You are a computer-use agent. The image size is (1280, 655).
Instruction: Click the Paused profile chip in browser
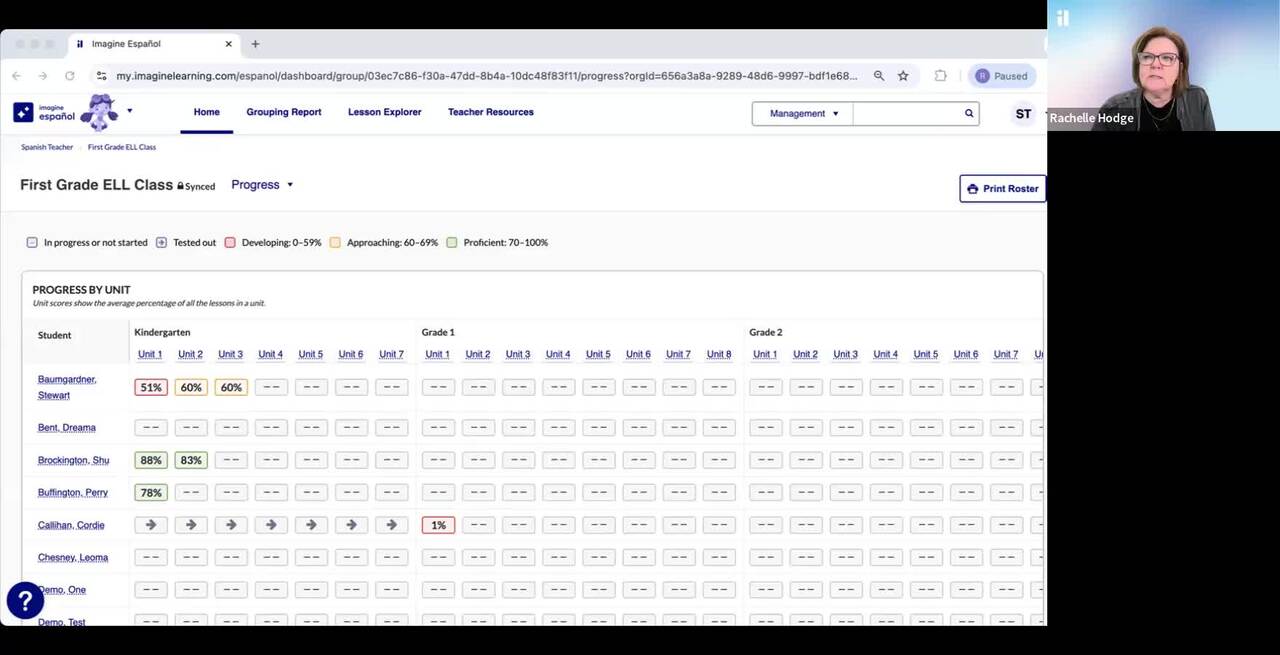coord(1002,76)
